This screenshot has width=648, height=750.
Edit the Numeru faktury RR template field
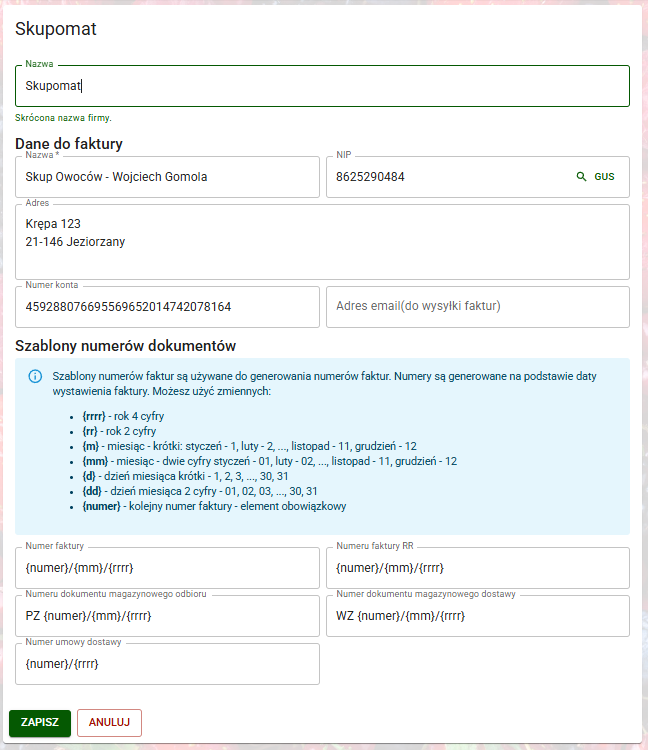pos(478,568)
